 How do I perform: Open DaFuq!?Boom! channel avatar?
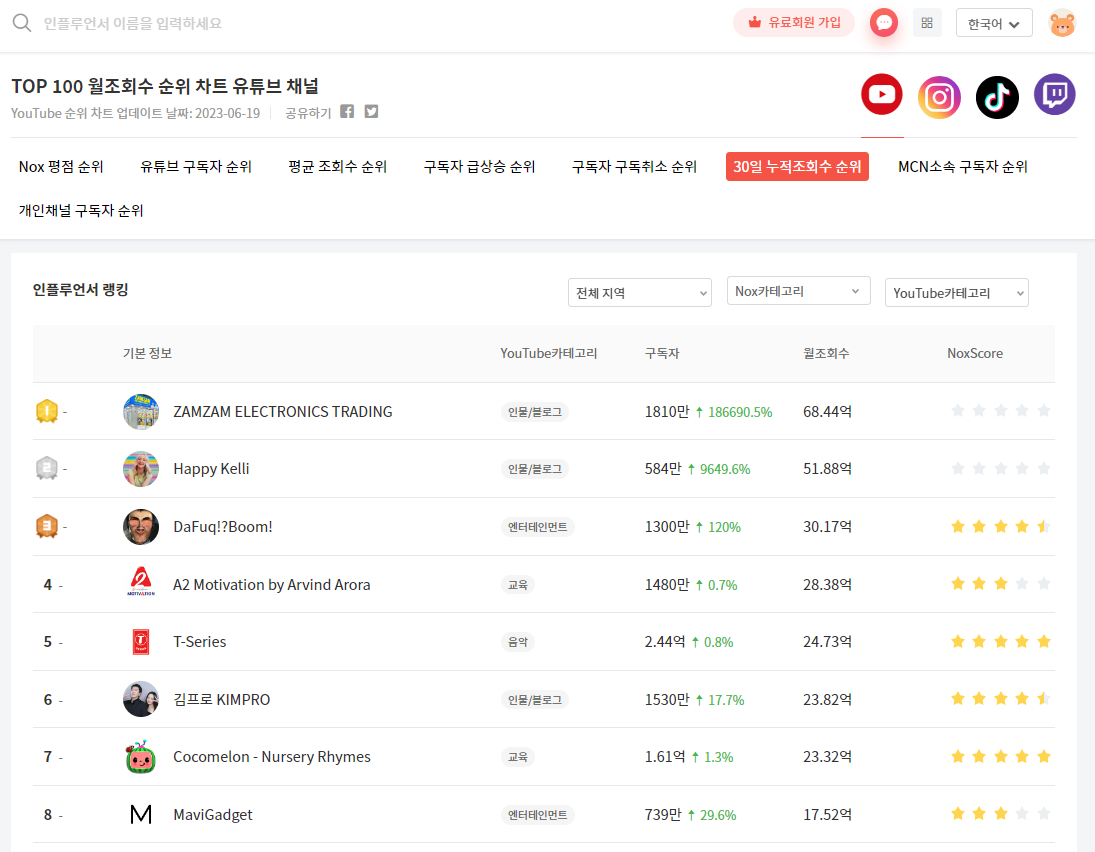[x=141, y=527]
